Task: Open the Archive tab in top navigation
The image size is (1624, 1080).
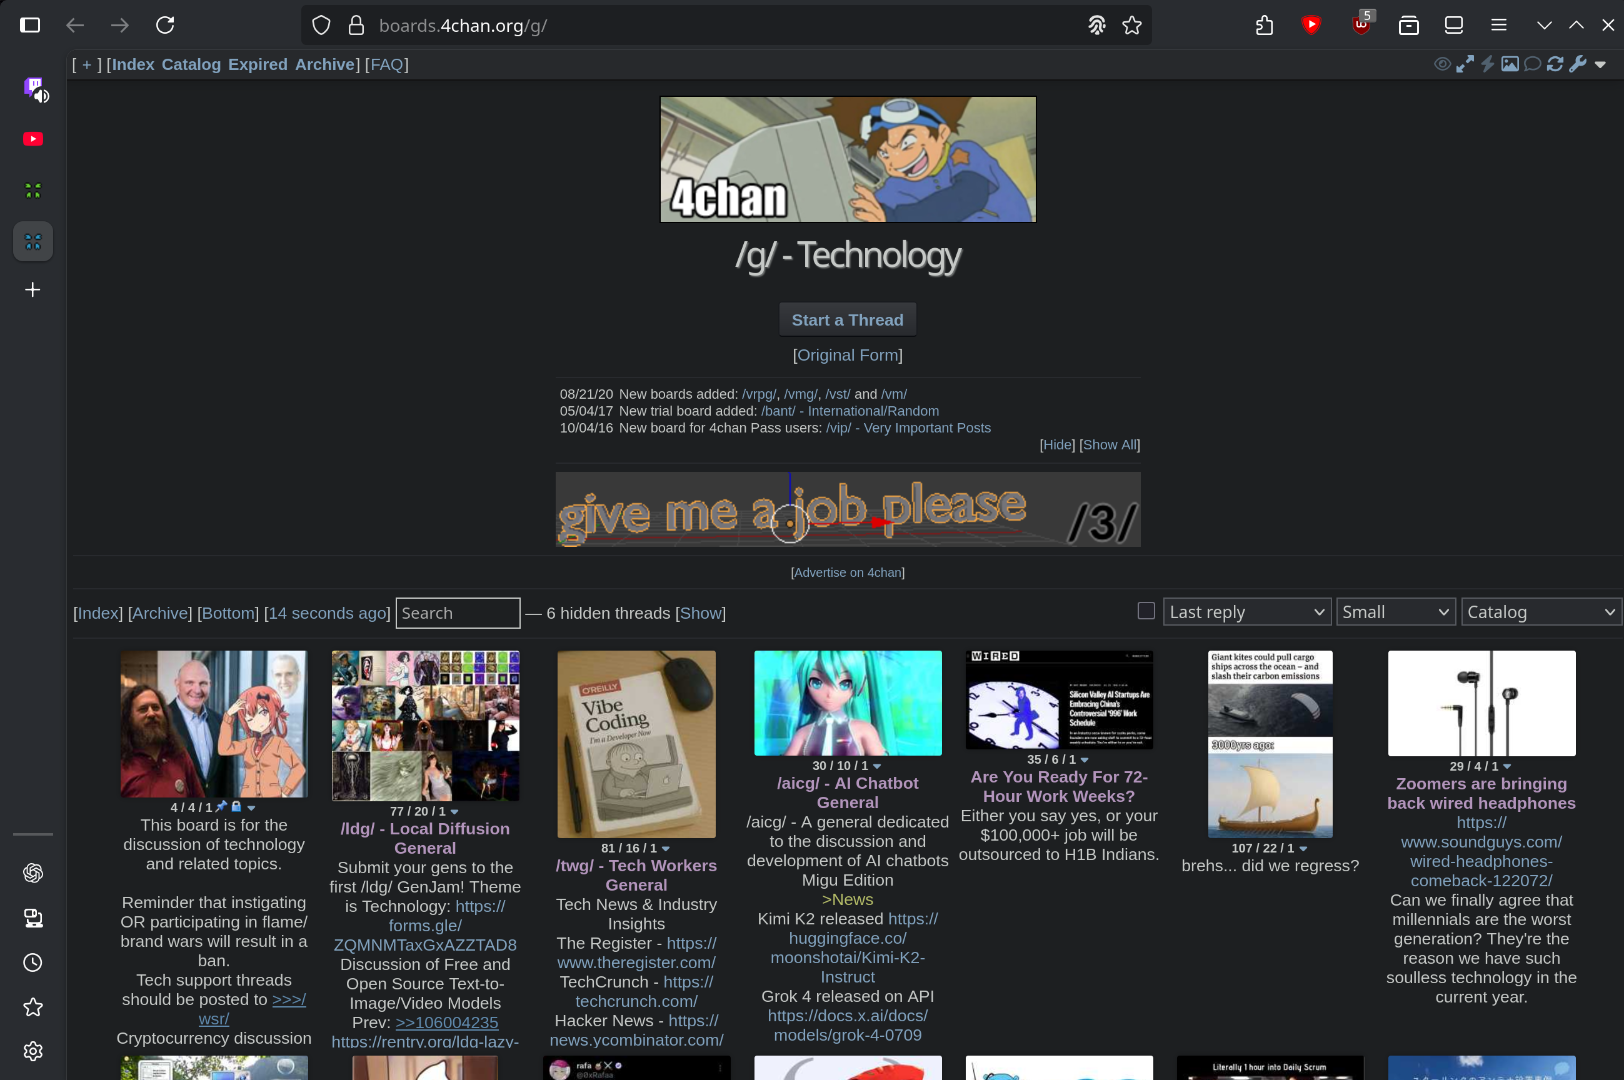Action: coord(325,64)
